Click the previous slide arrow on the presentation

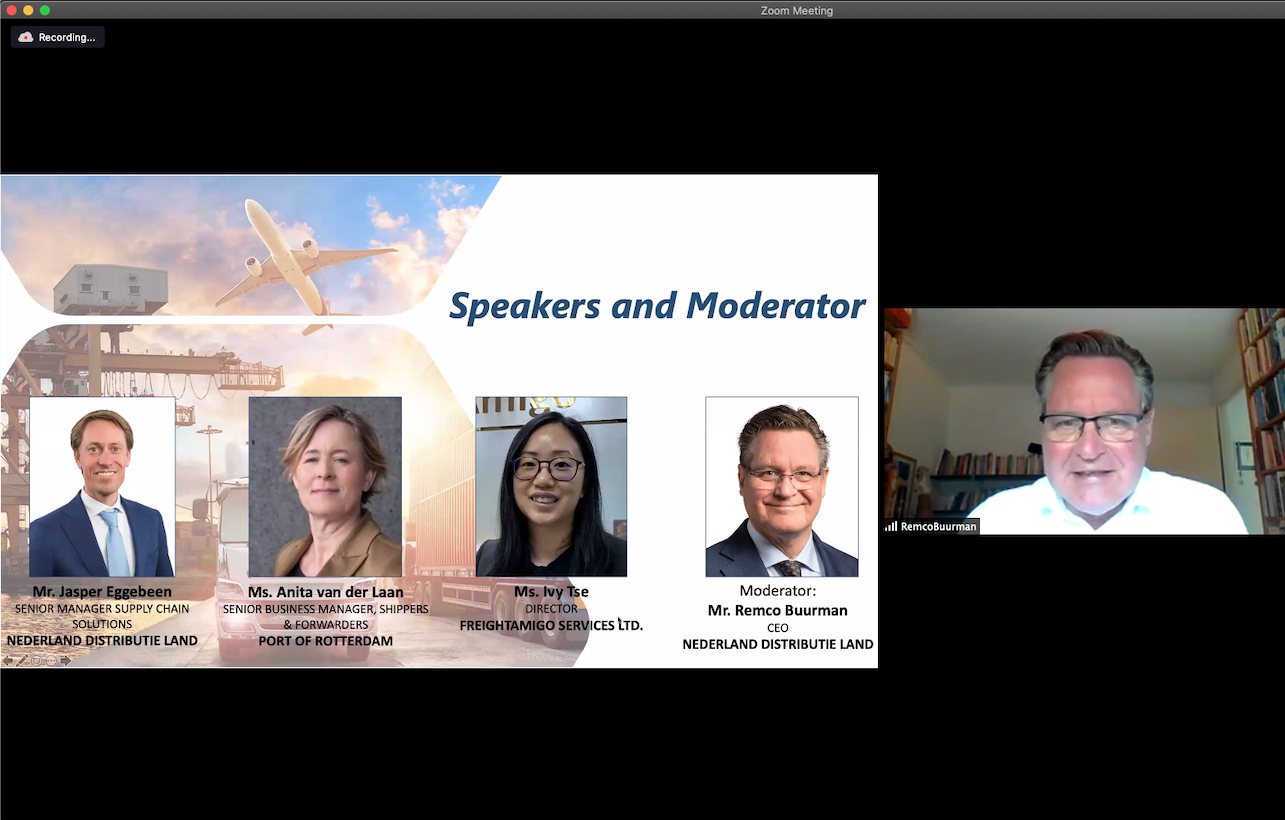8,660
